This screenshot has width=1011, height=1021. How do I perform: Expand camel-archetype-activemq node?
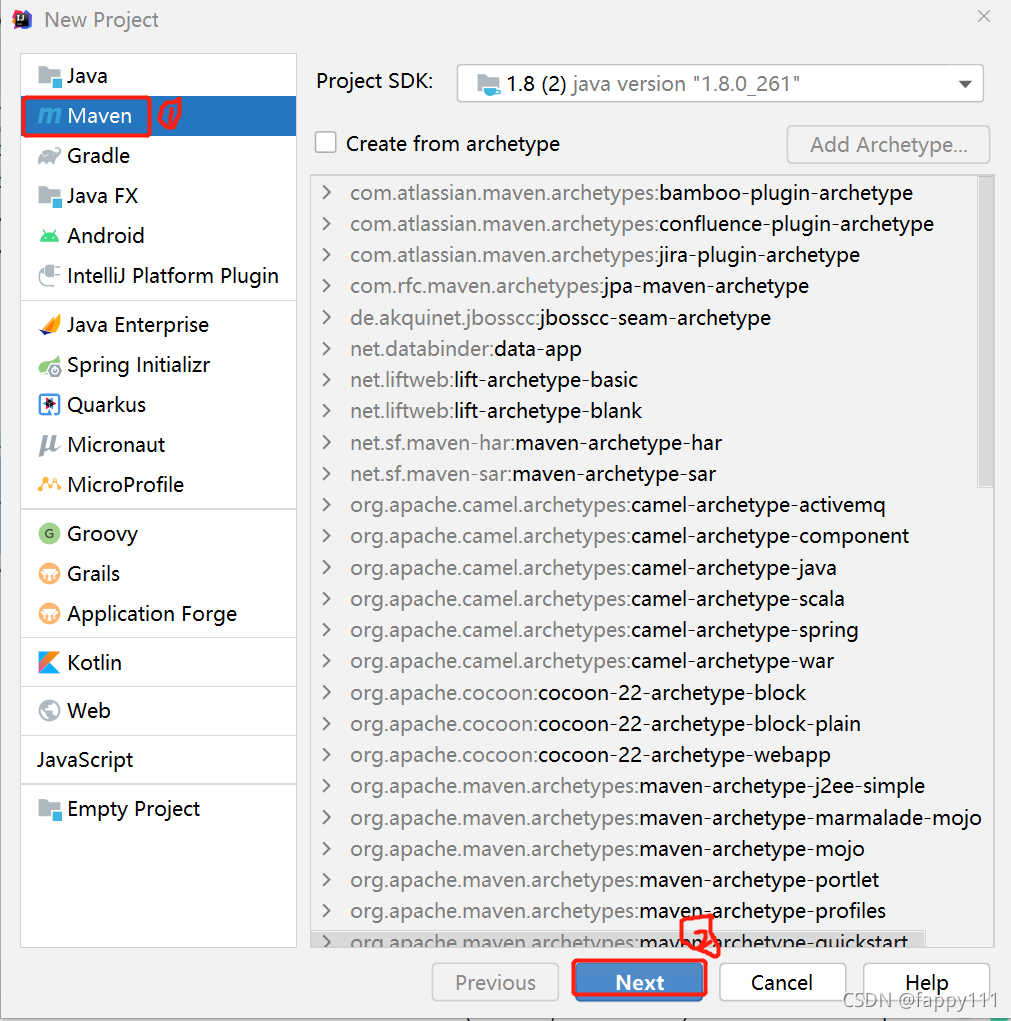tap(327, 505)
